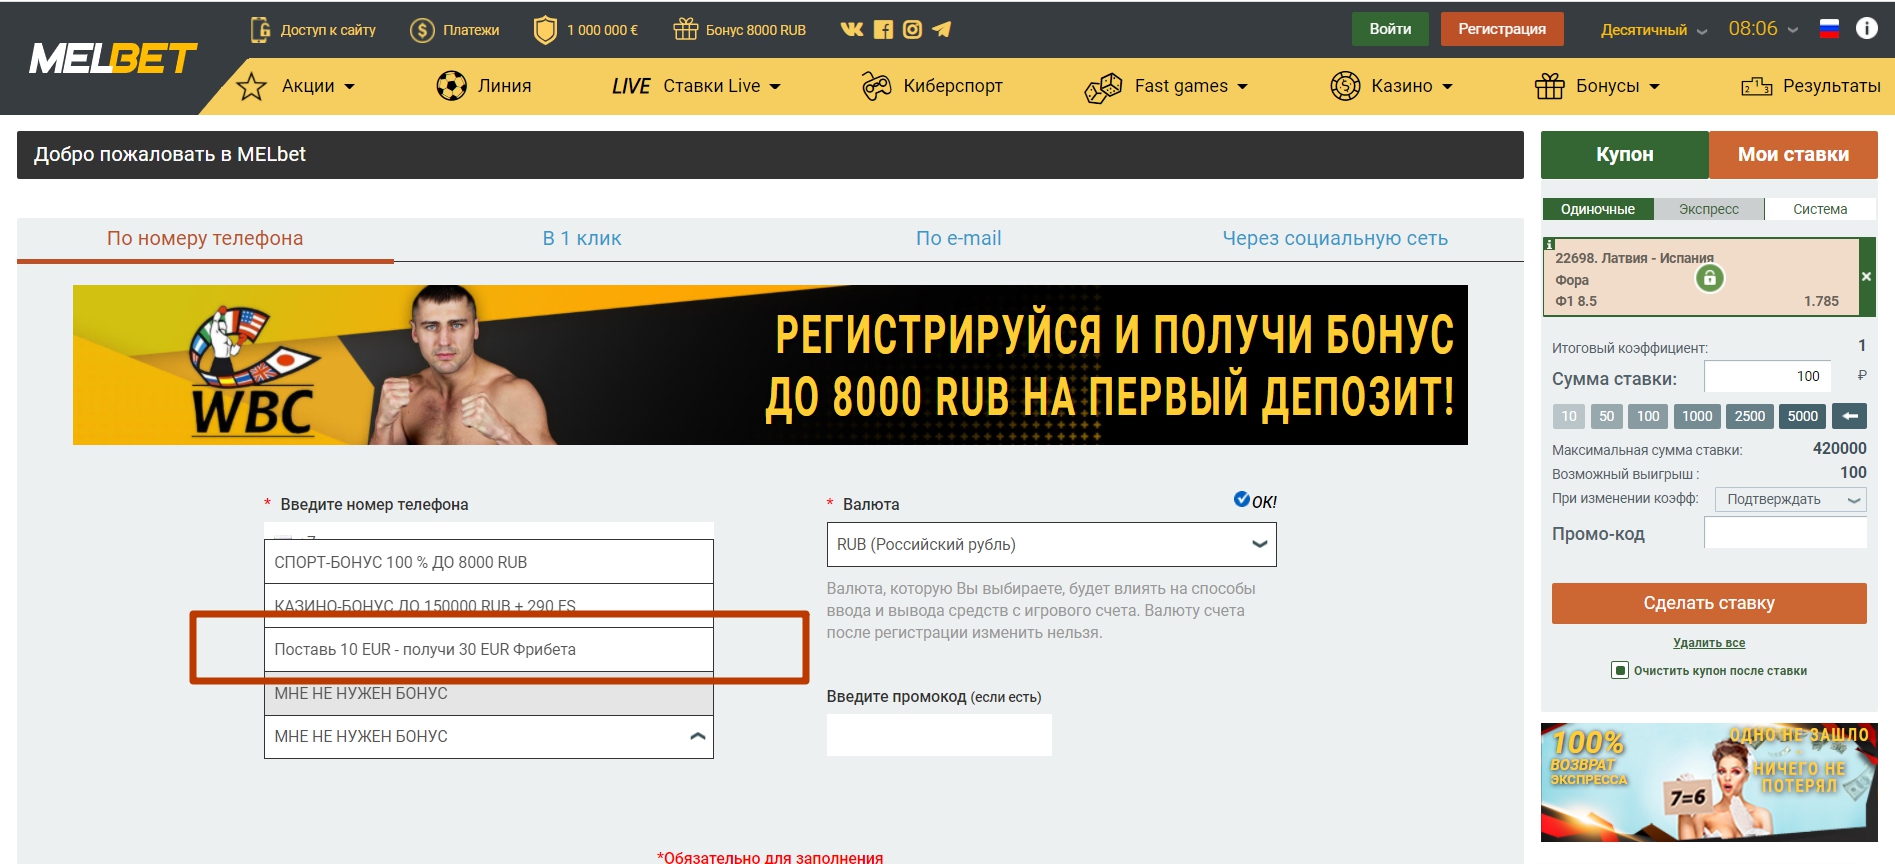Click the Регистрация button
The image size is (1895, 864).
coord(1502,29)
